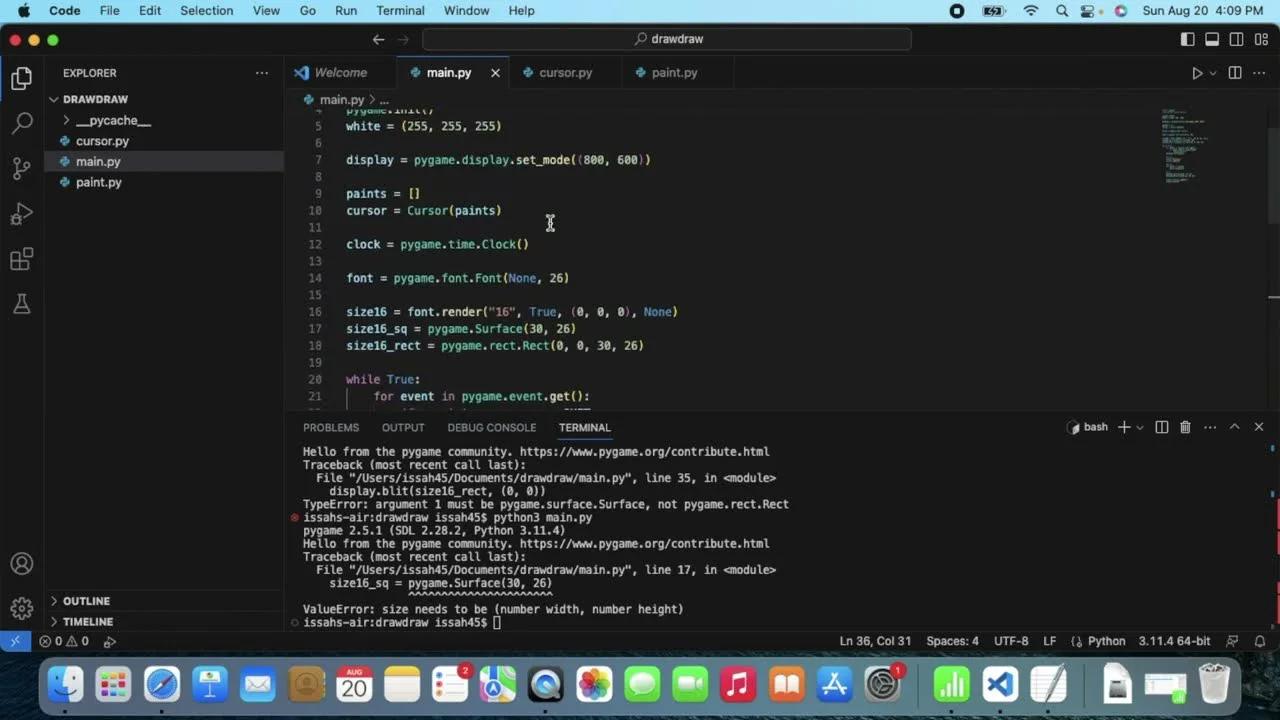Open the Run and Debug view
The width and height of the screenshot is (1280, 720).
coord(21,213)
